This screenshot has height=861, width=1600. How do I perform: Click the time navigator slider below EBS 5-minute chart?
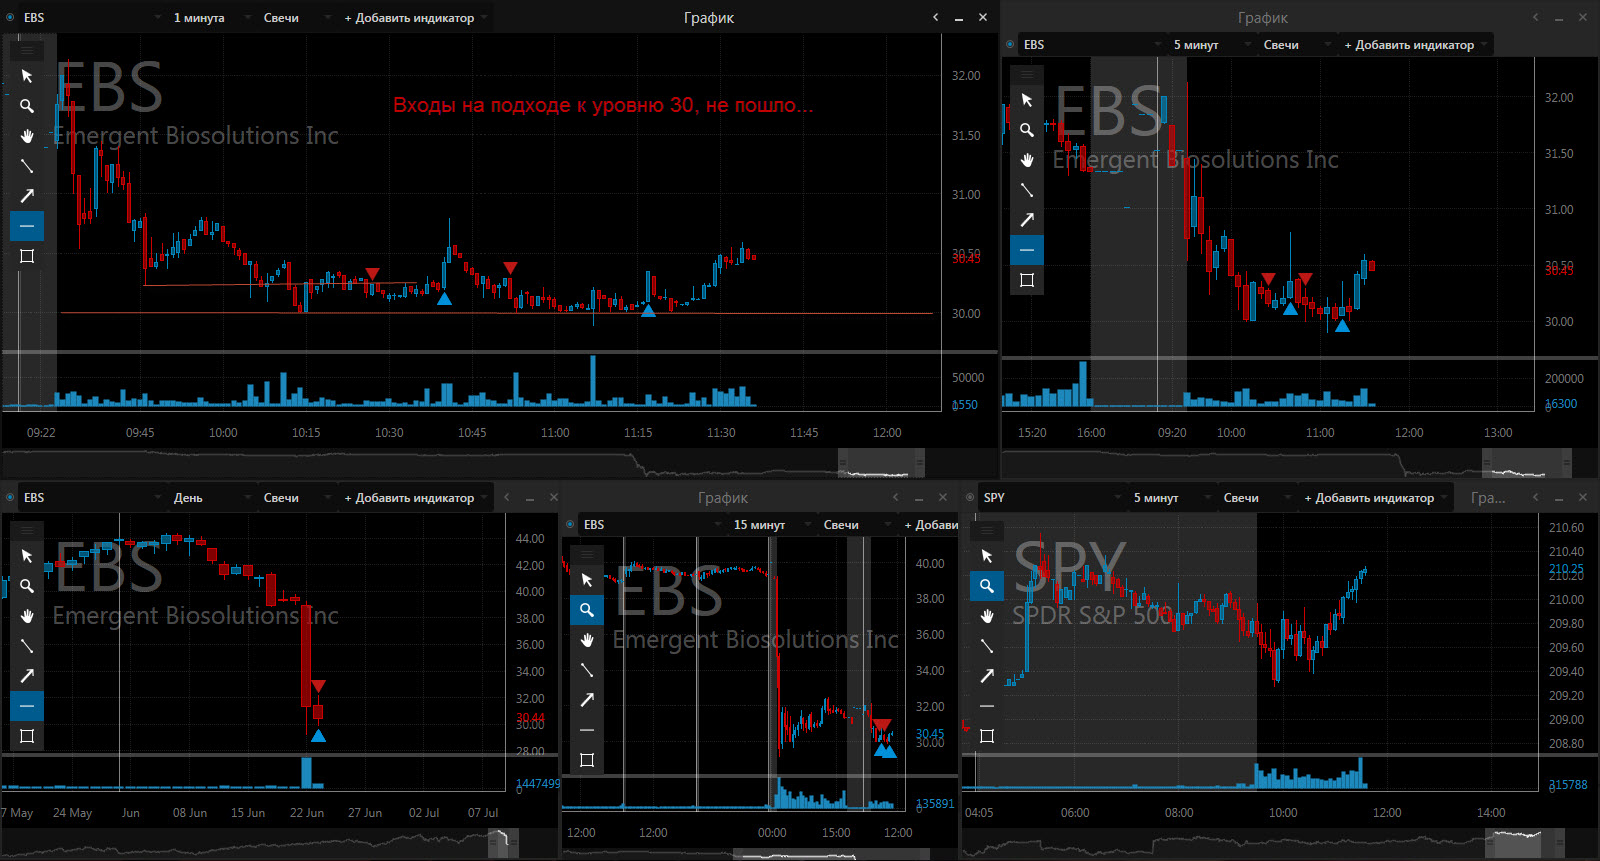click(x=1527, y=464)
